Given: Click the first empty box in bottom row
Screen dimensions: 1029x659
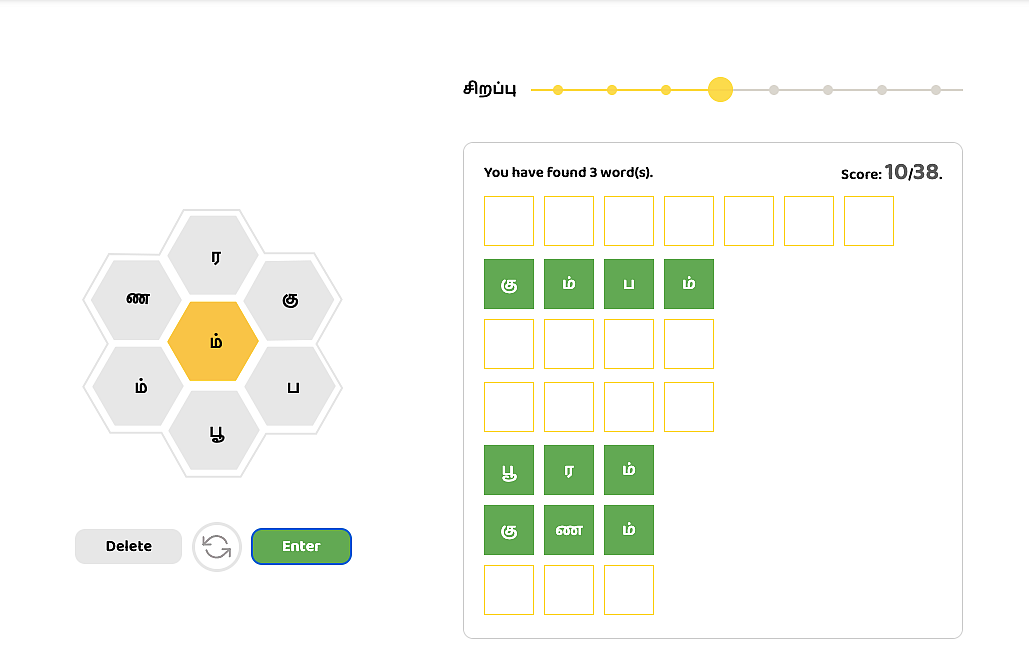Looking at the screenshot, I should [509, 590].
